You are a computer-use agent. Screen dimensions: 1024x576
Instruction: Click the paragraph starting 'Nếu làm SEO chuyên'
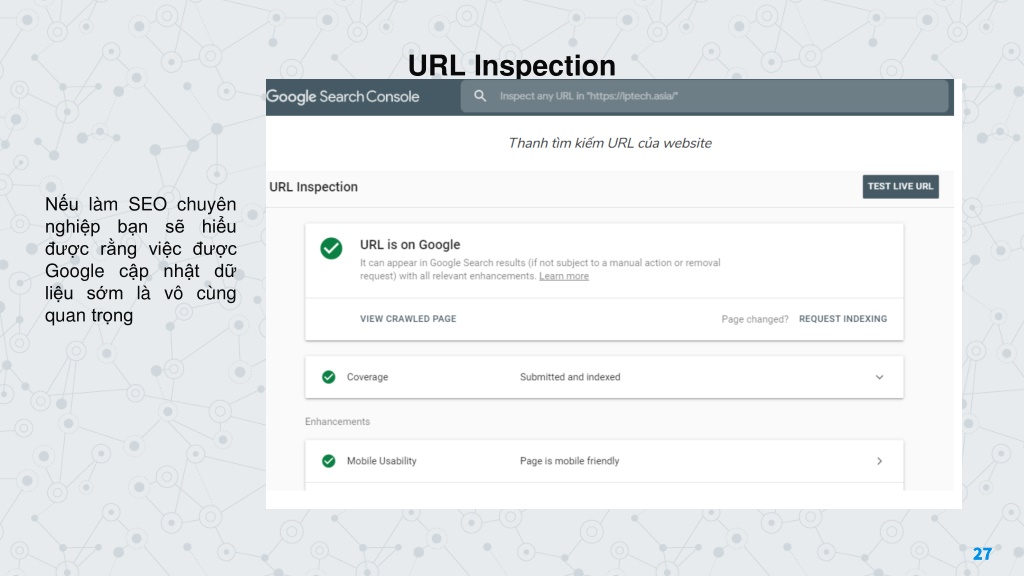(x=140, y=260)
